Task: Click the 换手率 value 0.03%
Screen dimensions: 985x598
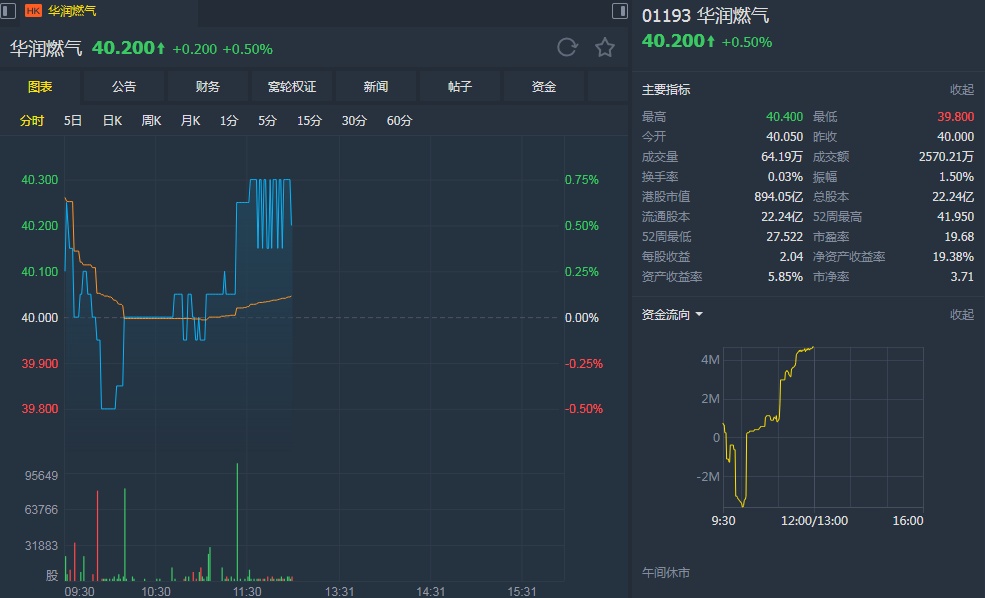Action: point(785,177)
